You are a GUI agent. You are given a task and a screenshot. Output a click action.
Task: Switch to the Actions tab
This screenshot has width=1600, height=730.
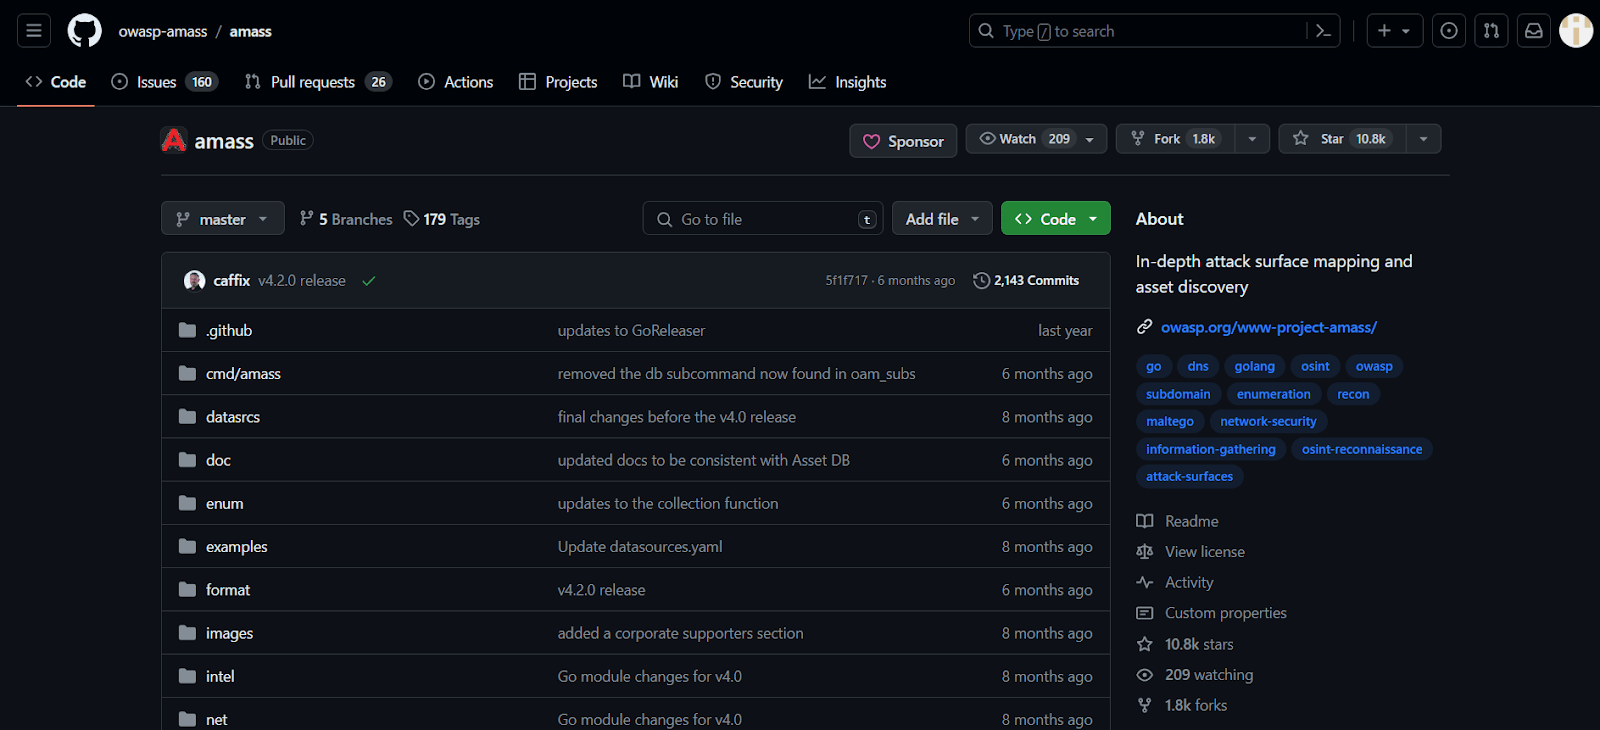[456, 82]
